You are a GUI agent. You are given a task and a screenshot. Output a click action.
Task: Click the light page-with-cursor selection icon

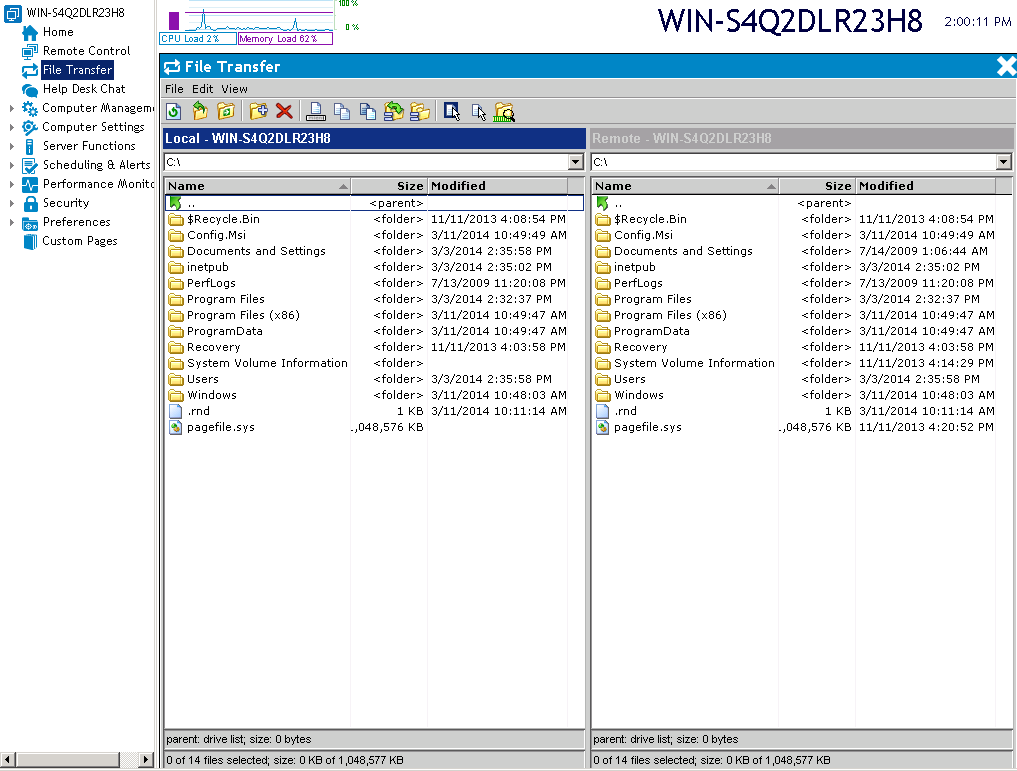(479, 112)
